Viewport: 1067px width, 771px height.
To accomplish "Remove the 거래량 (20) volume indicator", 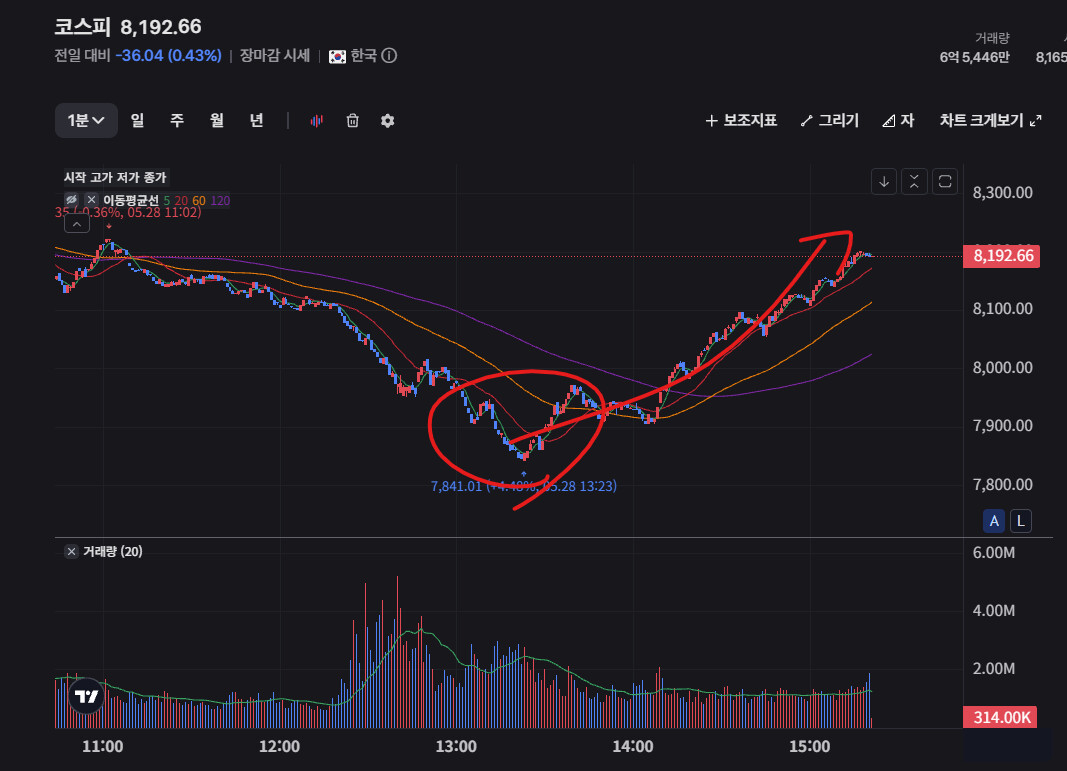I will point(71,551).
